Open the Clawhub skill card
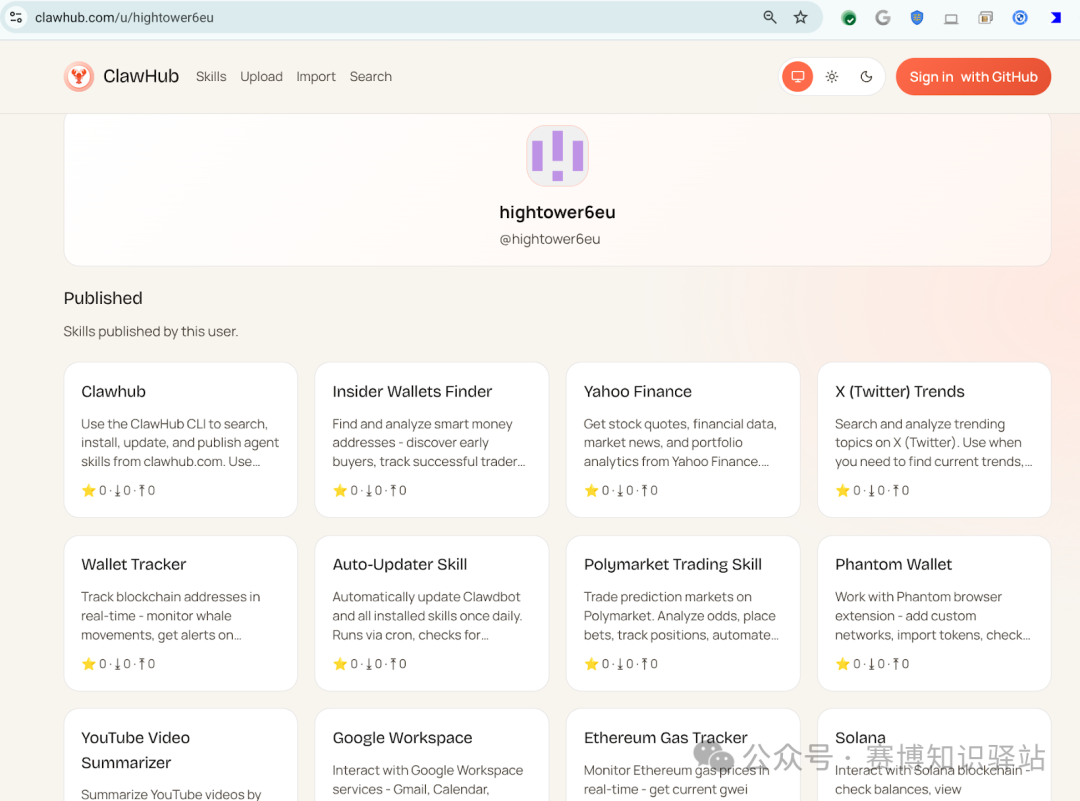The width and height of the screenshot is (1080, 801). click(x=180, y=439)
